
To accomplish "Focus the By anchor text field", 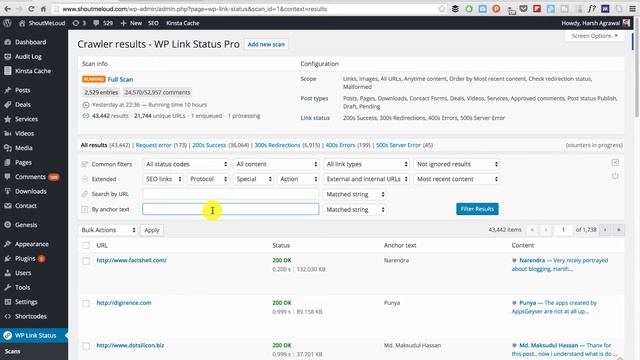I will (231, 209).
